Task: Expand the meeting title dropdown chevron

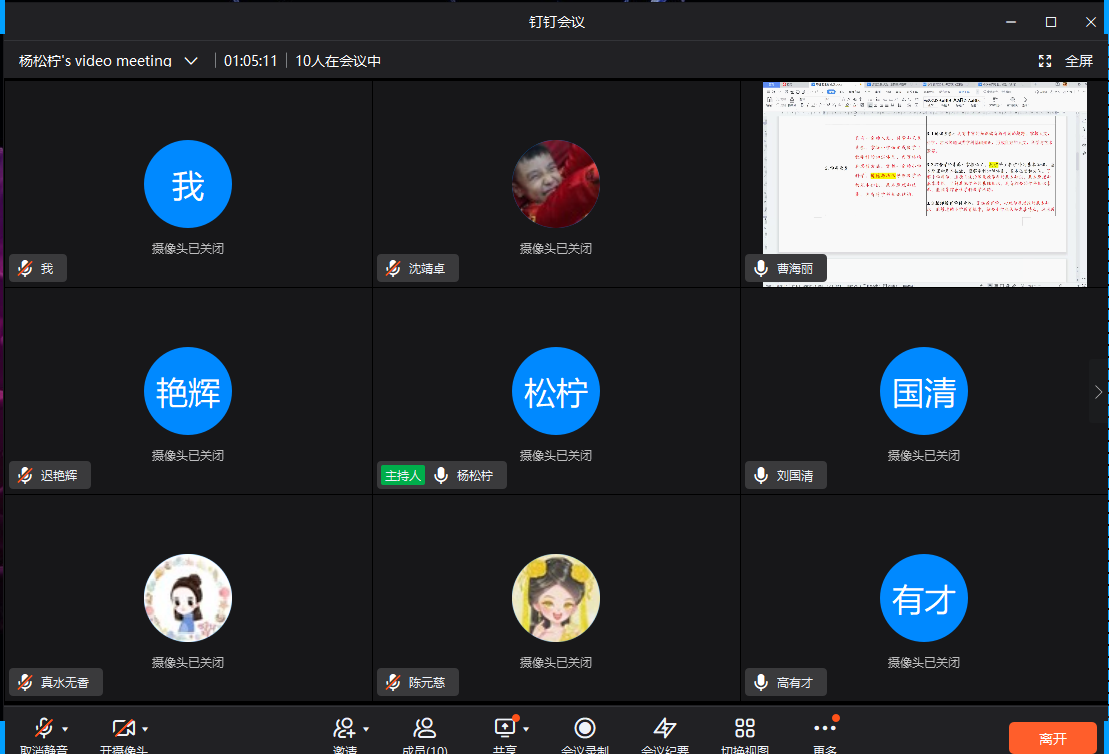Action: tap(191, 61)
